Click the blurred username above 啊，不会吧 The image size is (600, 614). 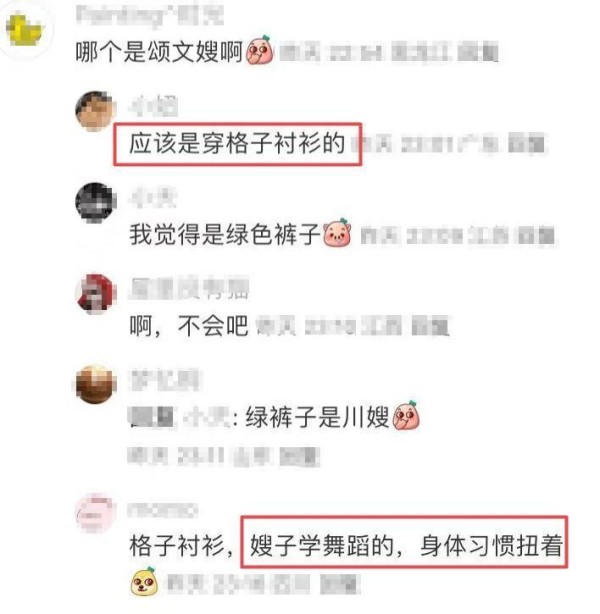point(189,288)
